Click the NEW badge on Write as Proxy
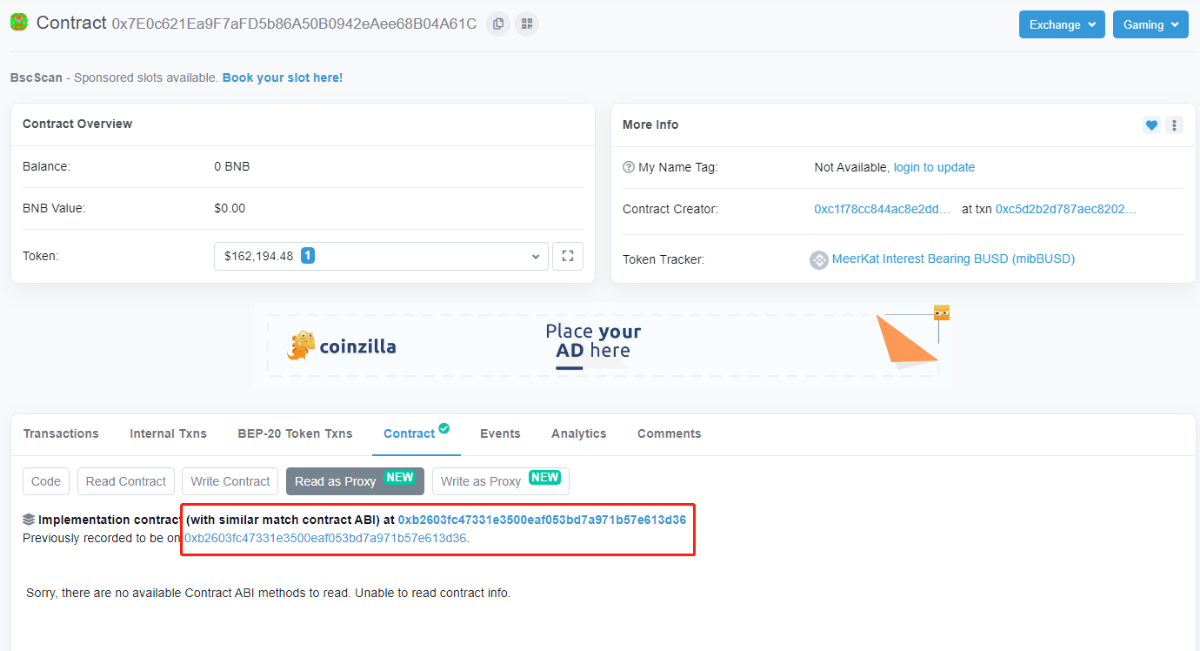Screen dimensions: 1200x651 tap(545, 478)
